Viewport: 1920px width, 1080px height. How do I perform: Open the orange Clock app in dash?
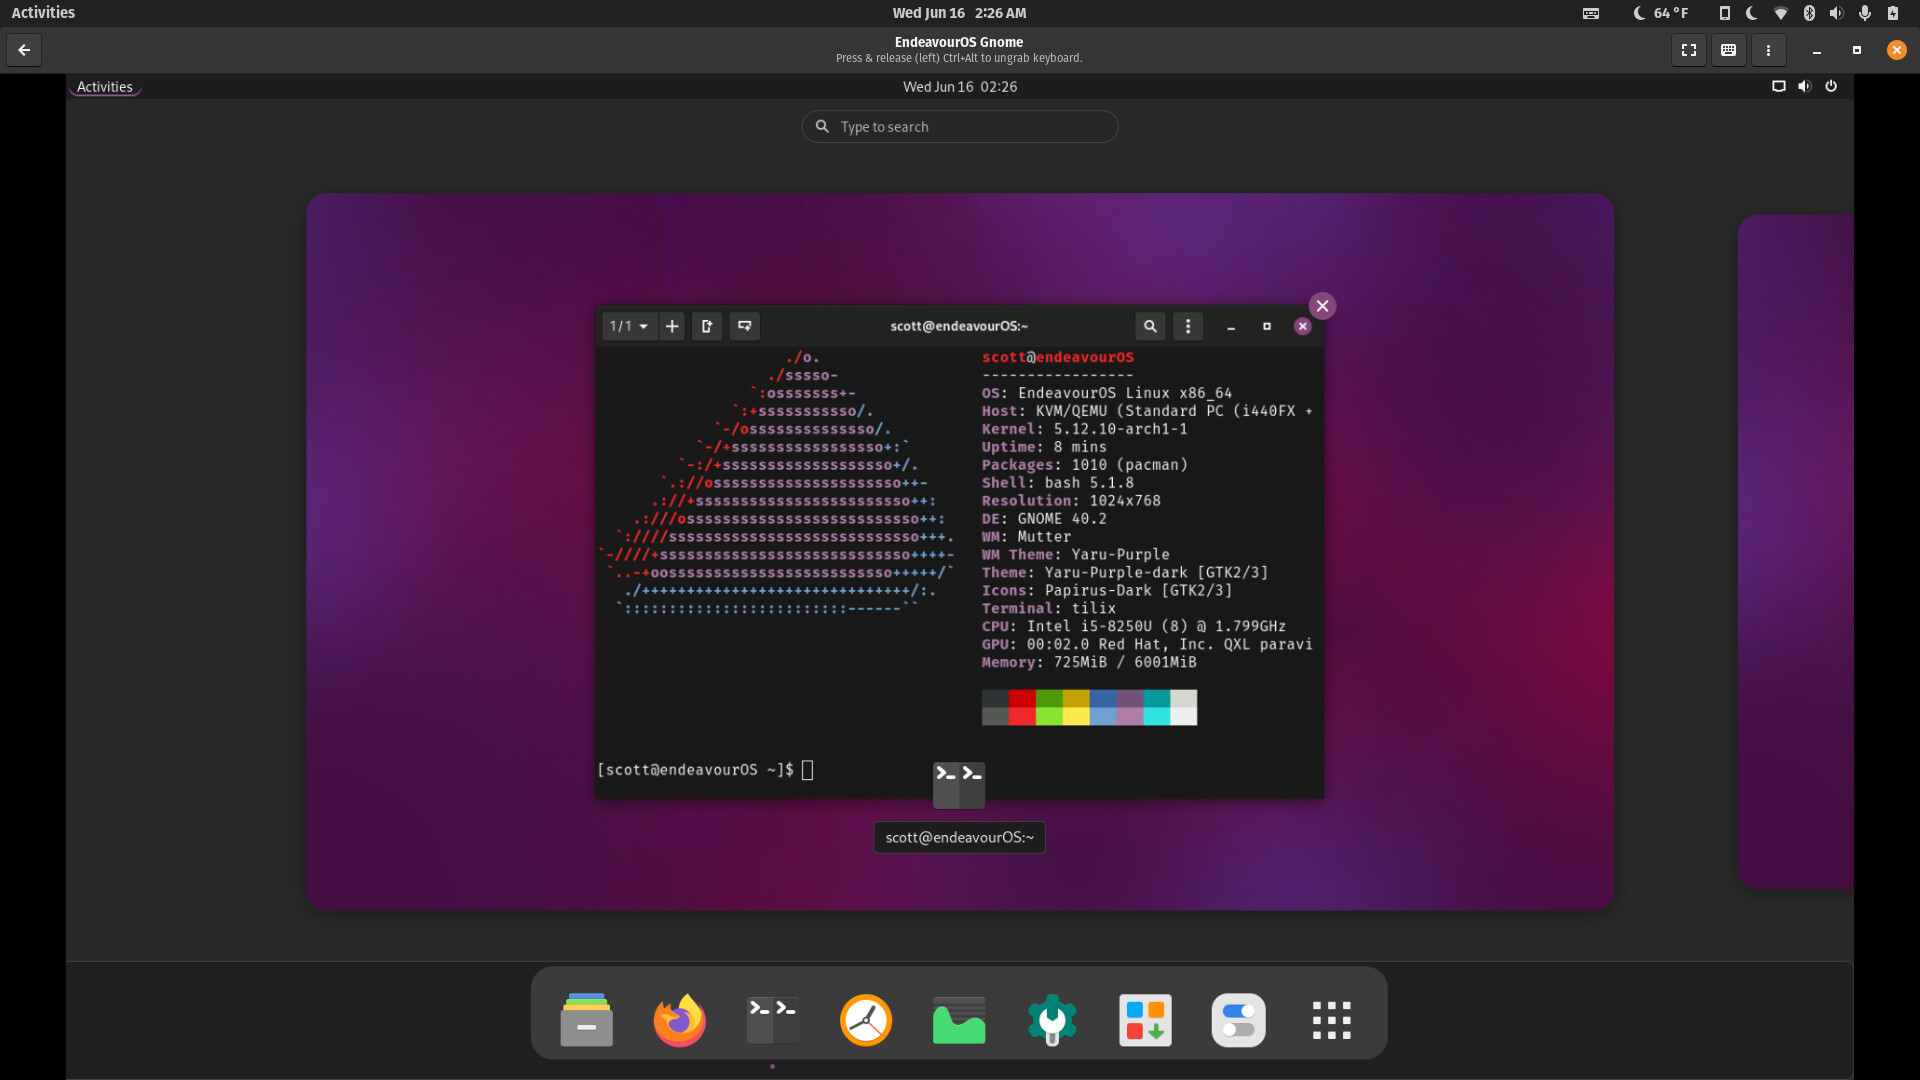point(866,1020)
